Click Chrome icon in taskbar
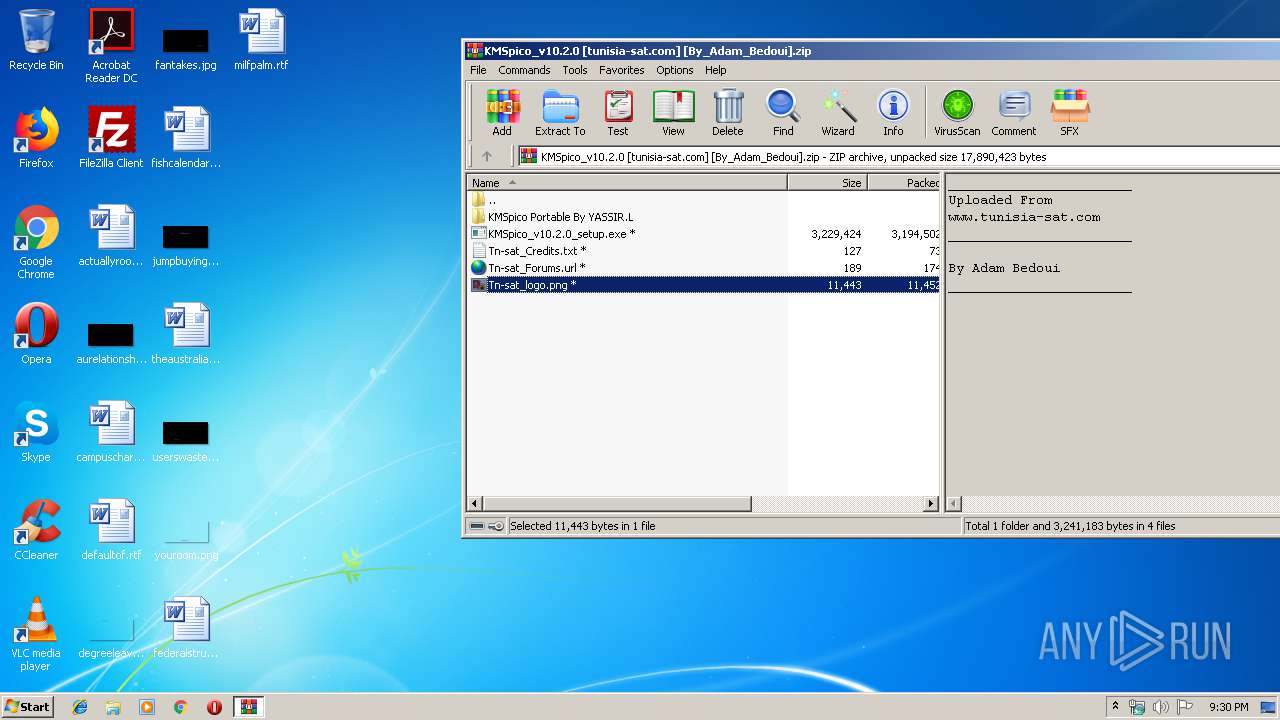 (181, 707)
